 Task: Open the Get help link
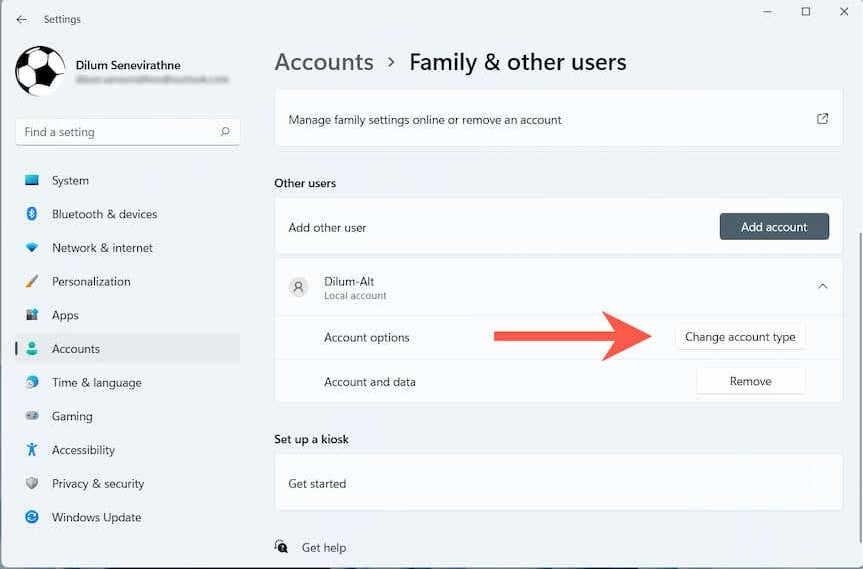pos(323,548)
